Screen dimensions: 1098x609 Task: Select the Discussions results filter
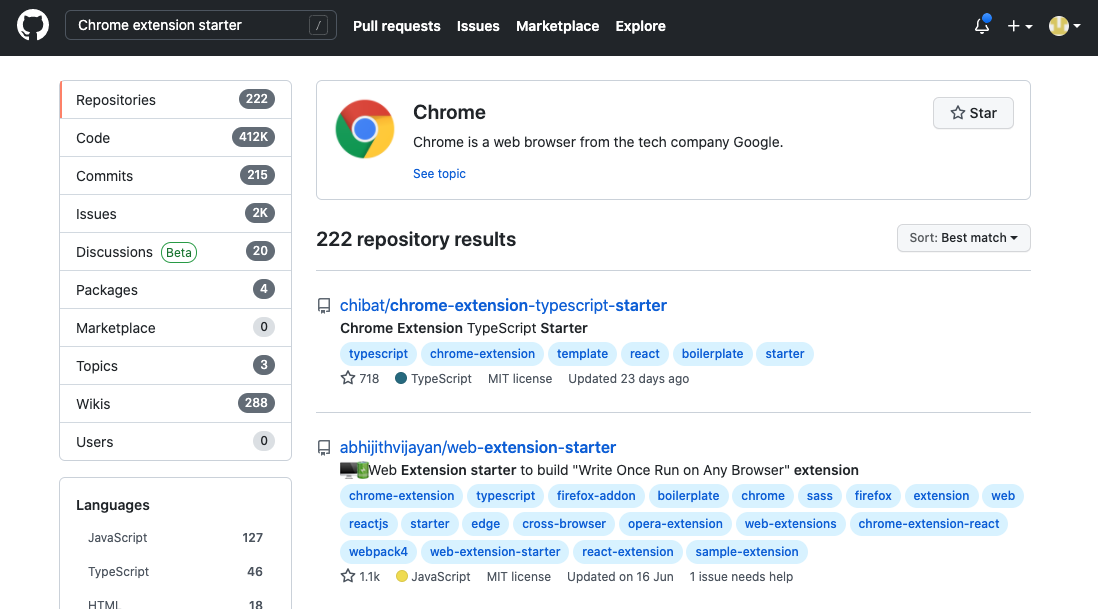click(176, 251)
